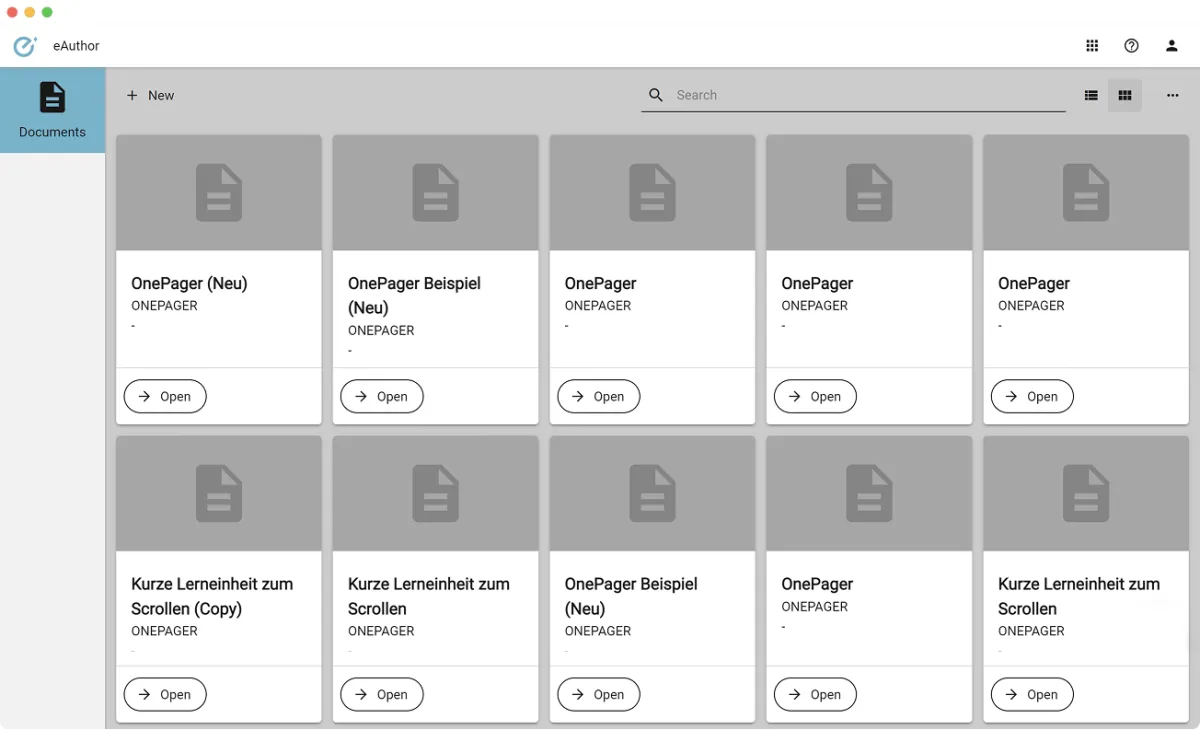Open the apps grid launcher icon
This screenshot has width=1200, height=730.
pyautogui.click(x=1092, y=46)
